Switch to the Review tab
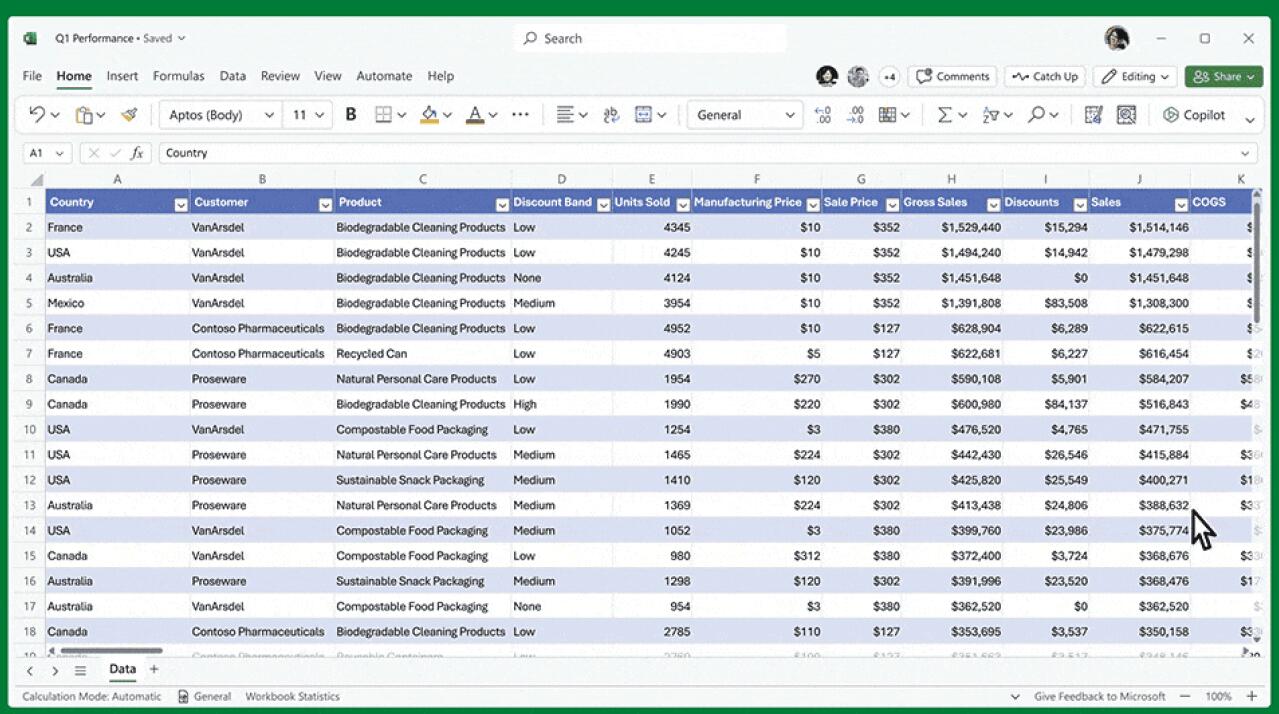Viewport: 1279px width, 714px height. click(x=280, y=76)
